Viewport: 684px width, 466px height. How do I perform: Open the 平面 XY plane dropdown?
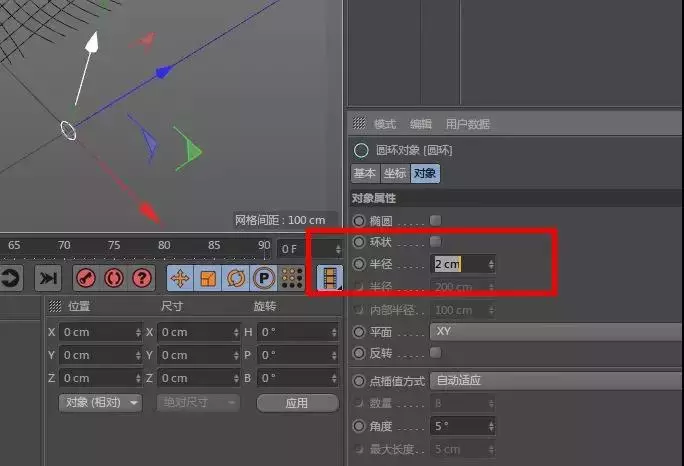click(x=555, y=331)
